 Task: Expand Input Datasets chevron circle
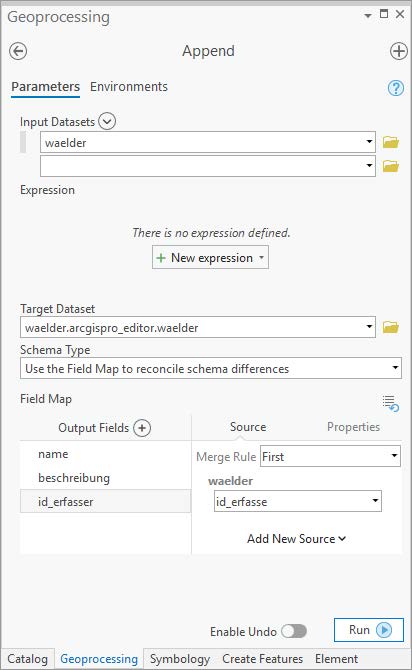click(107, 121)
